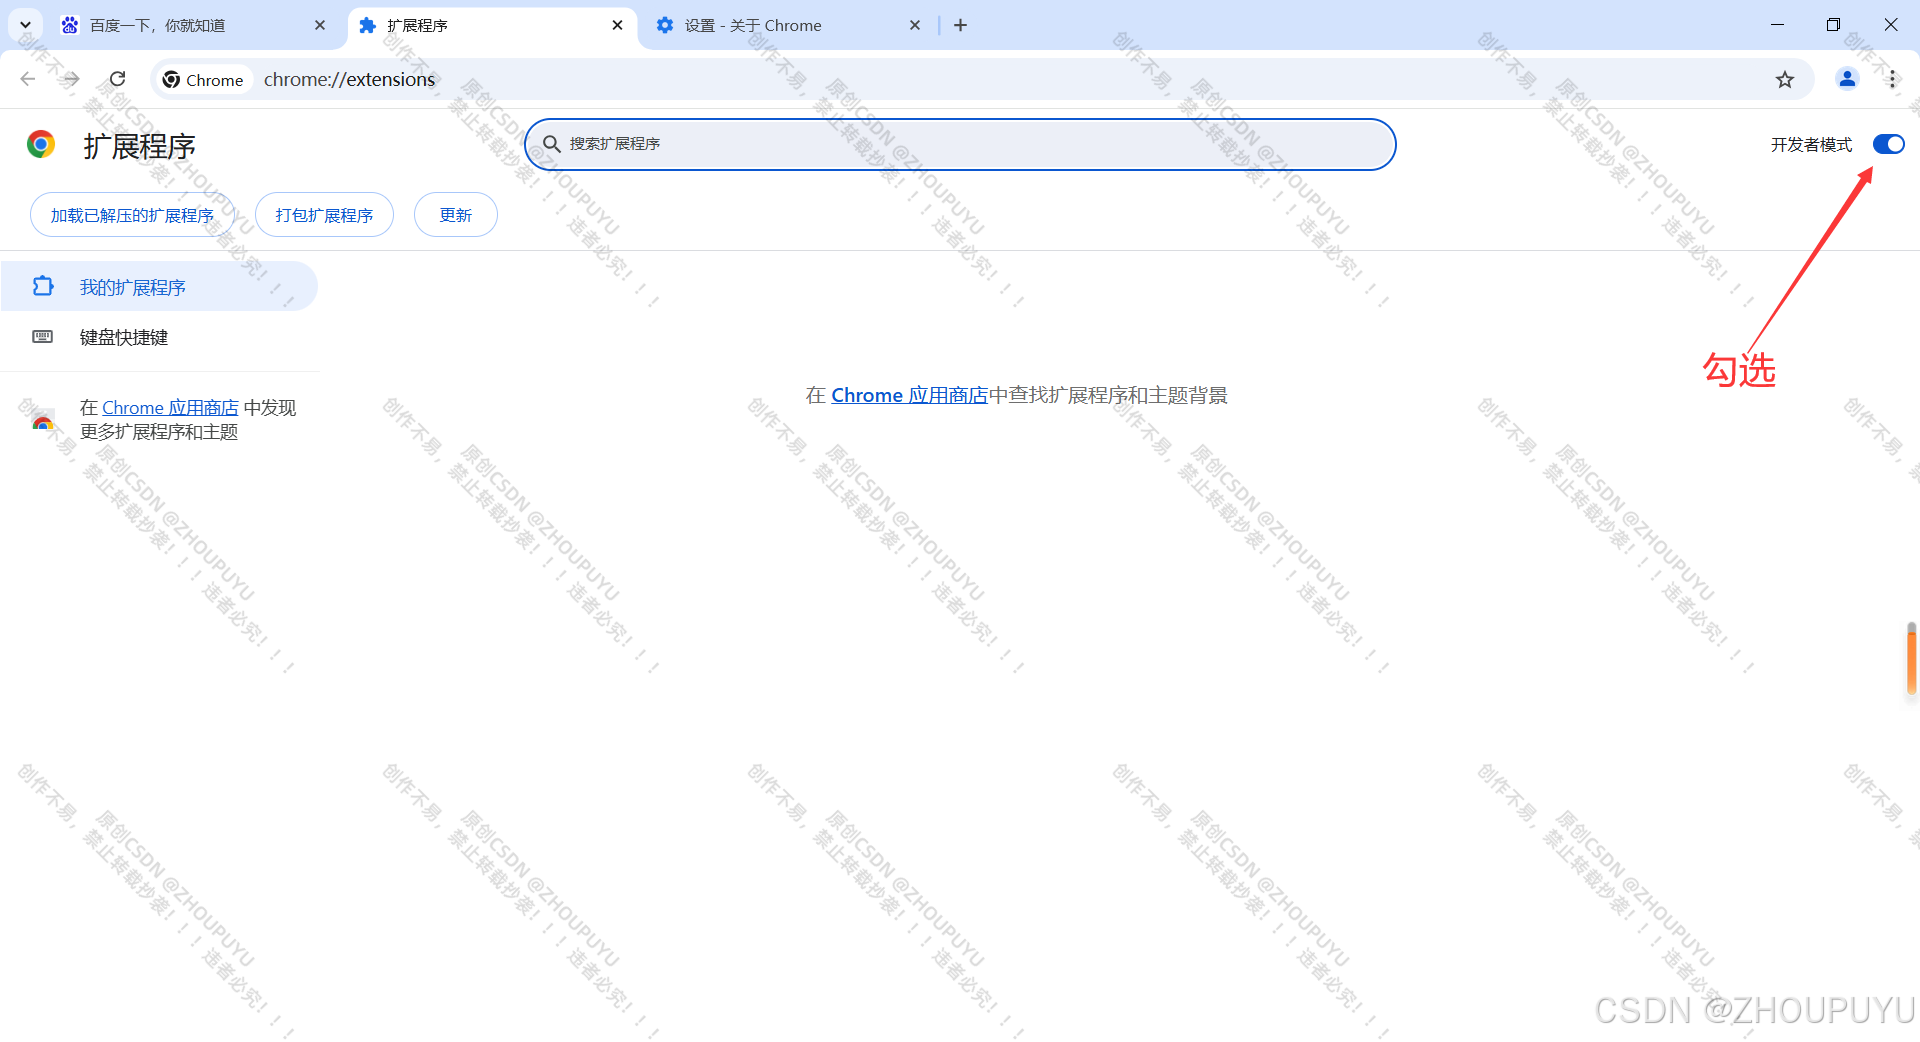Minimize the Chrome window
Viewport: 1920px width, 1042px height.
pos(1777,25)
